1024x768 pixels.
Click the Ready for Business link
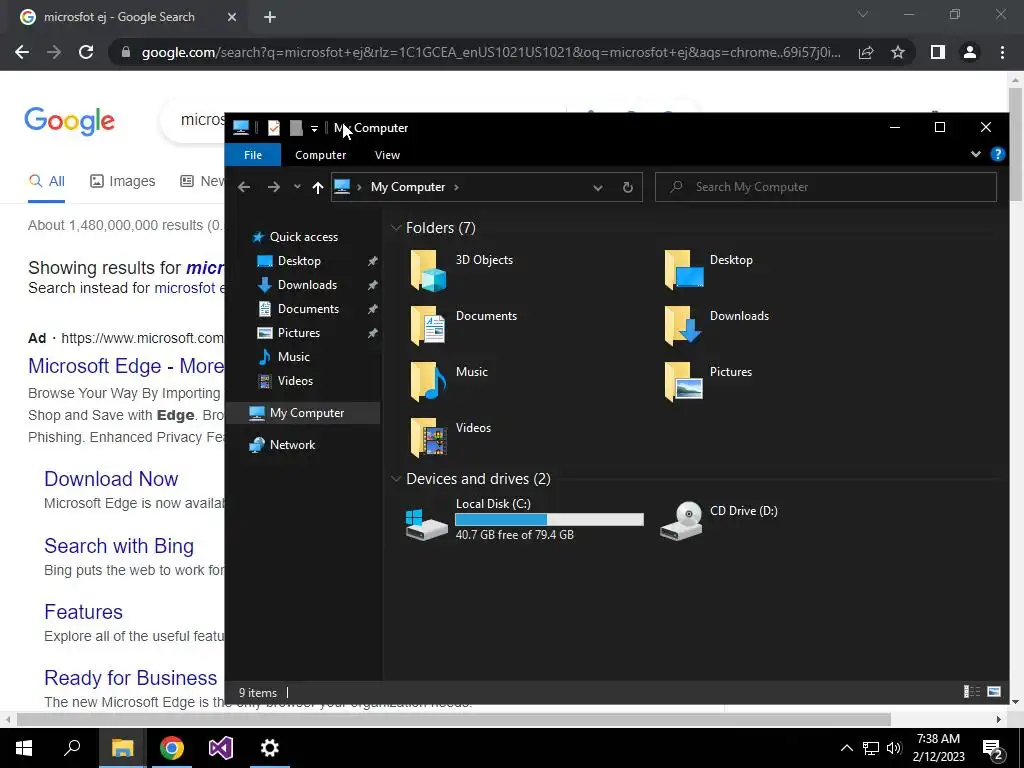[x=131, y=678]
